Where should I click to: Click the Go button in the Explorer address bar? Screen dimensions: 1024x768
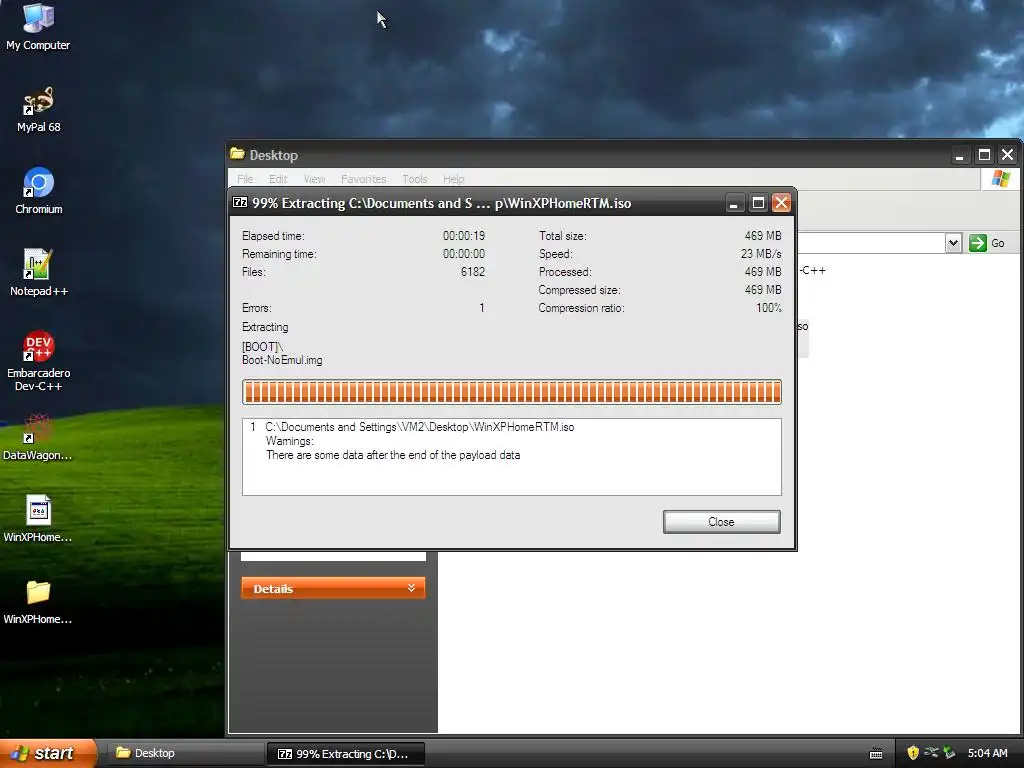tap(987, 243)
